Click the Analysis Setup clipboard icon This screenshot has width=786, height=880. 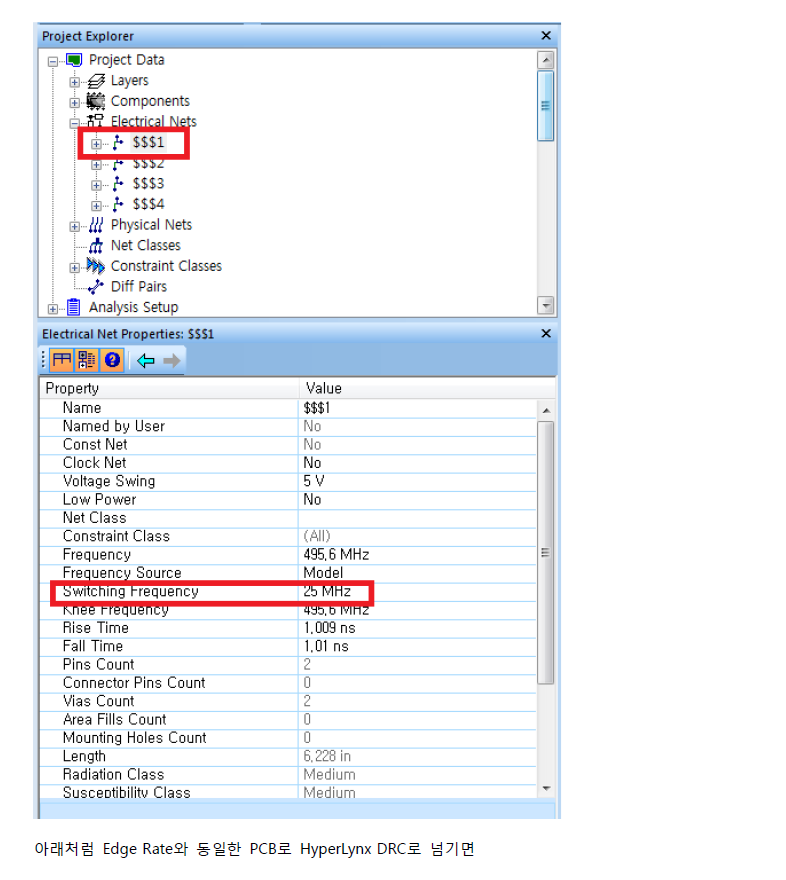click(x=73, y=308)
